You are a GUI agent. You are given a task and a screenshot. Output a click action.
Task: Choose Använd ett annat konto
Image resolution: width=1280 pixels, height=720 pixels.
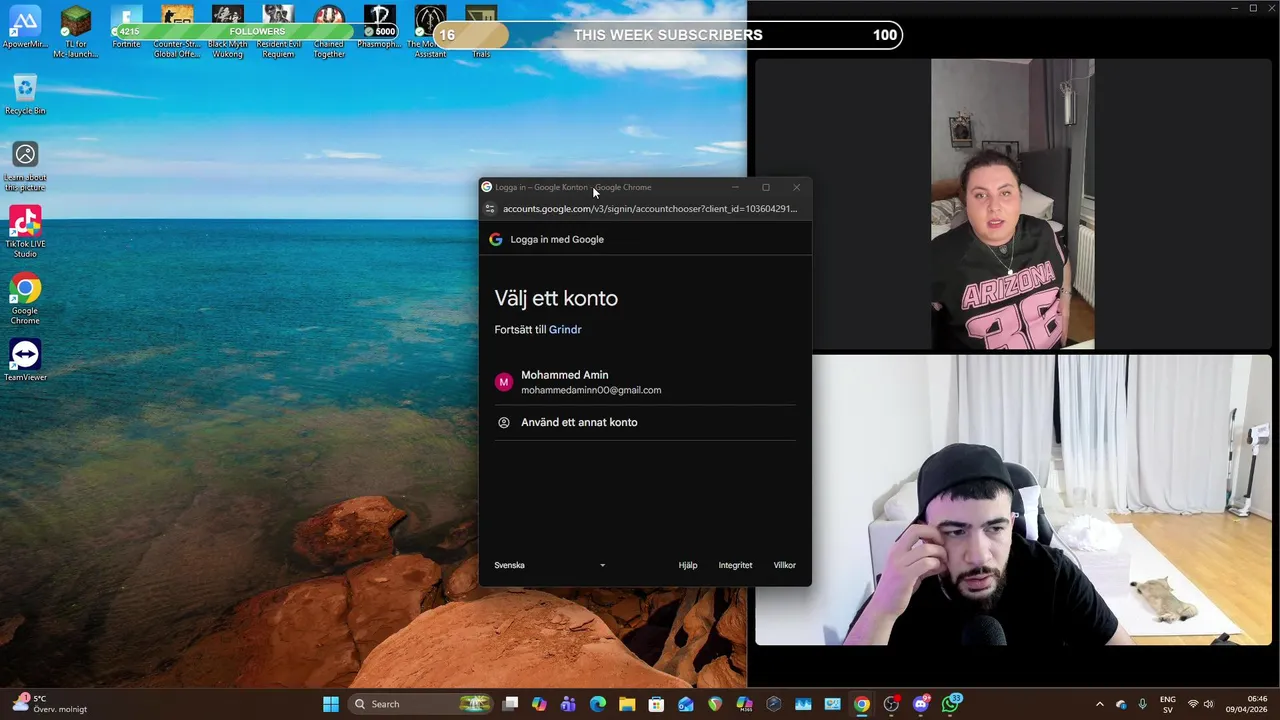(645, 422)
